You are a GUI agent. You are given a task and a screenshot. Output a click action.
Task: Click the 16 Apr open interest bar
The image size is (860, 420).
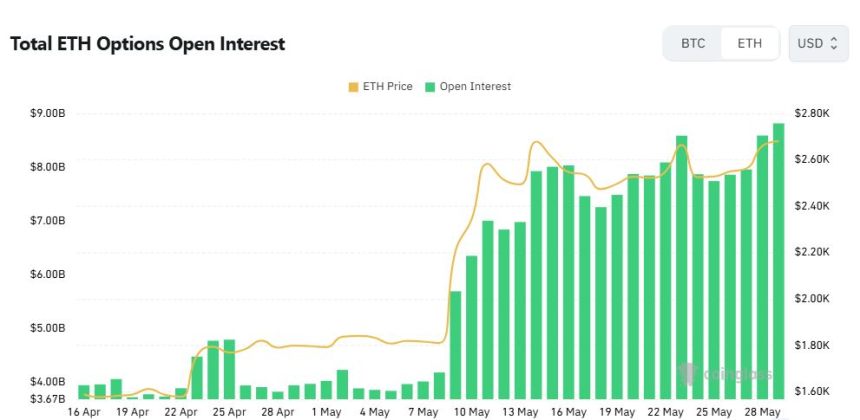click(x=84, y=392)
